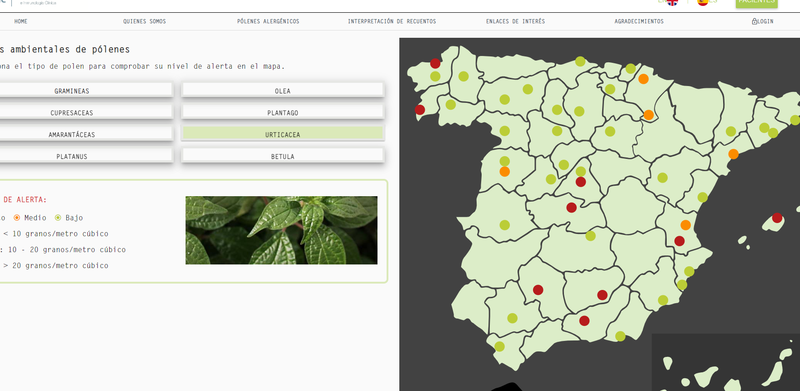Visit ENLACES DE INTERÉS page
This screenshot has height=391, width=800.
[x=515, y=21]
